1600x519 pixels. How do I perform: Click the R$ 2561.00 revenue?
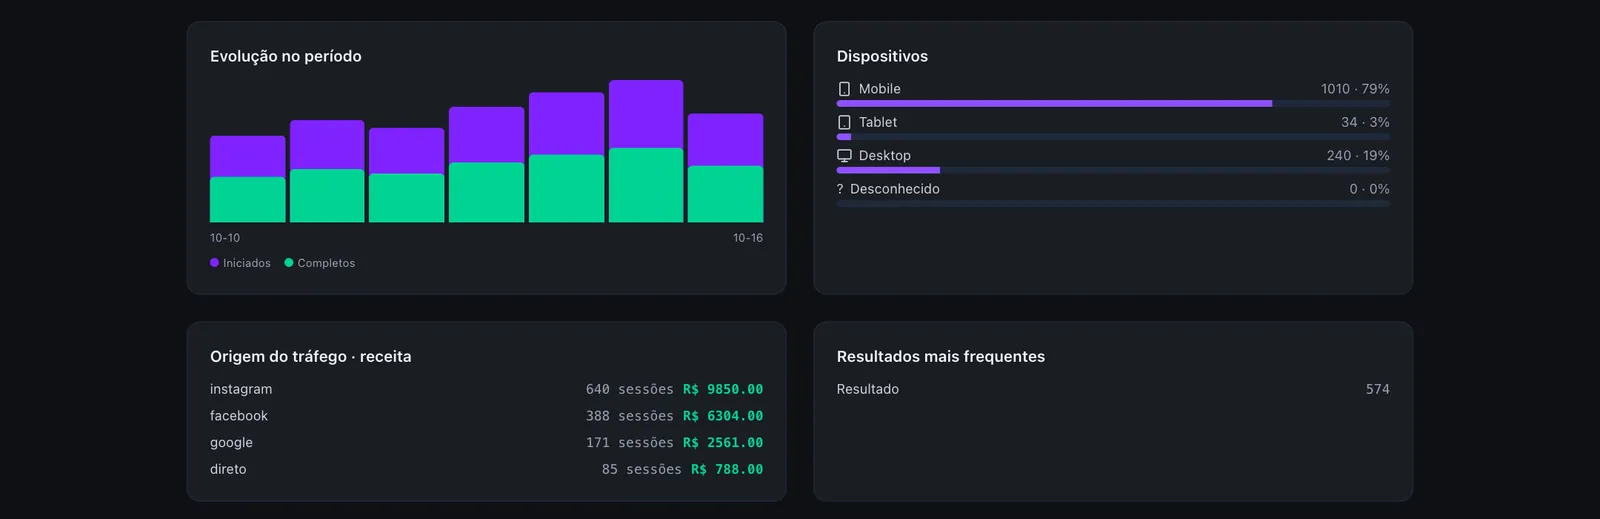[723, 442]
